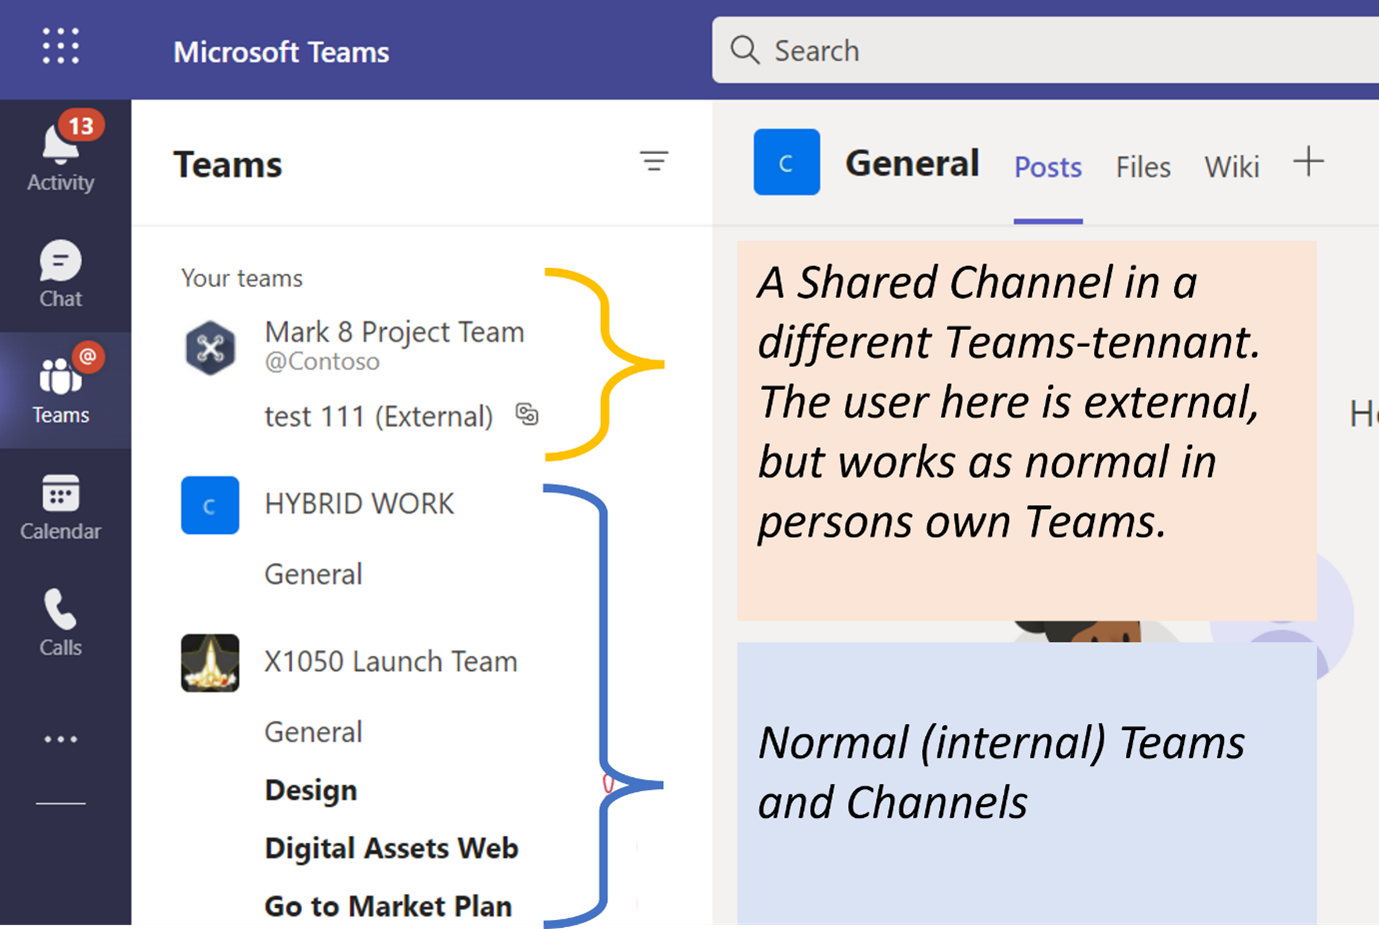The image size is (1379, 929).
Task: Click the 13 notification badge on Activity
Action: [81, 126]
